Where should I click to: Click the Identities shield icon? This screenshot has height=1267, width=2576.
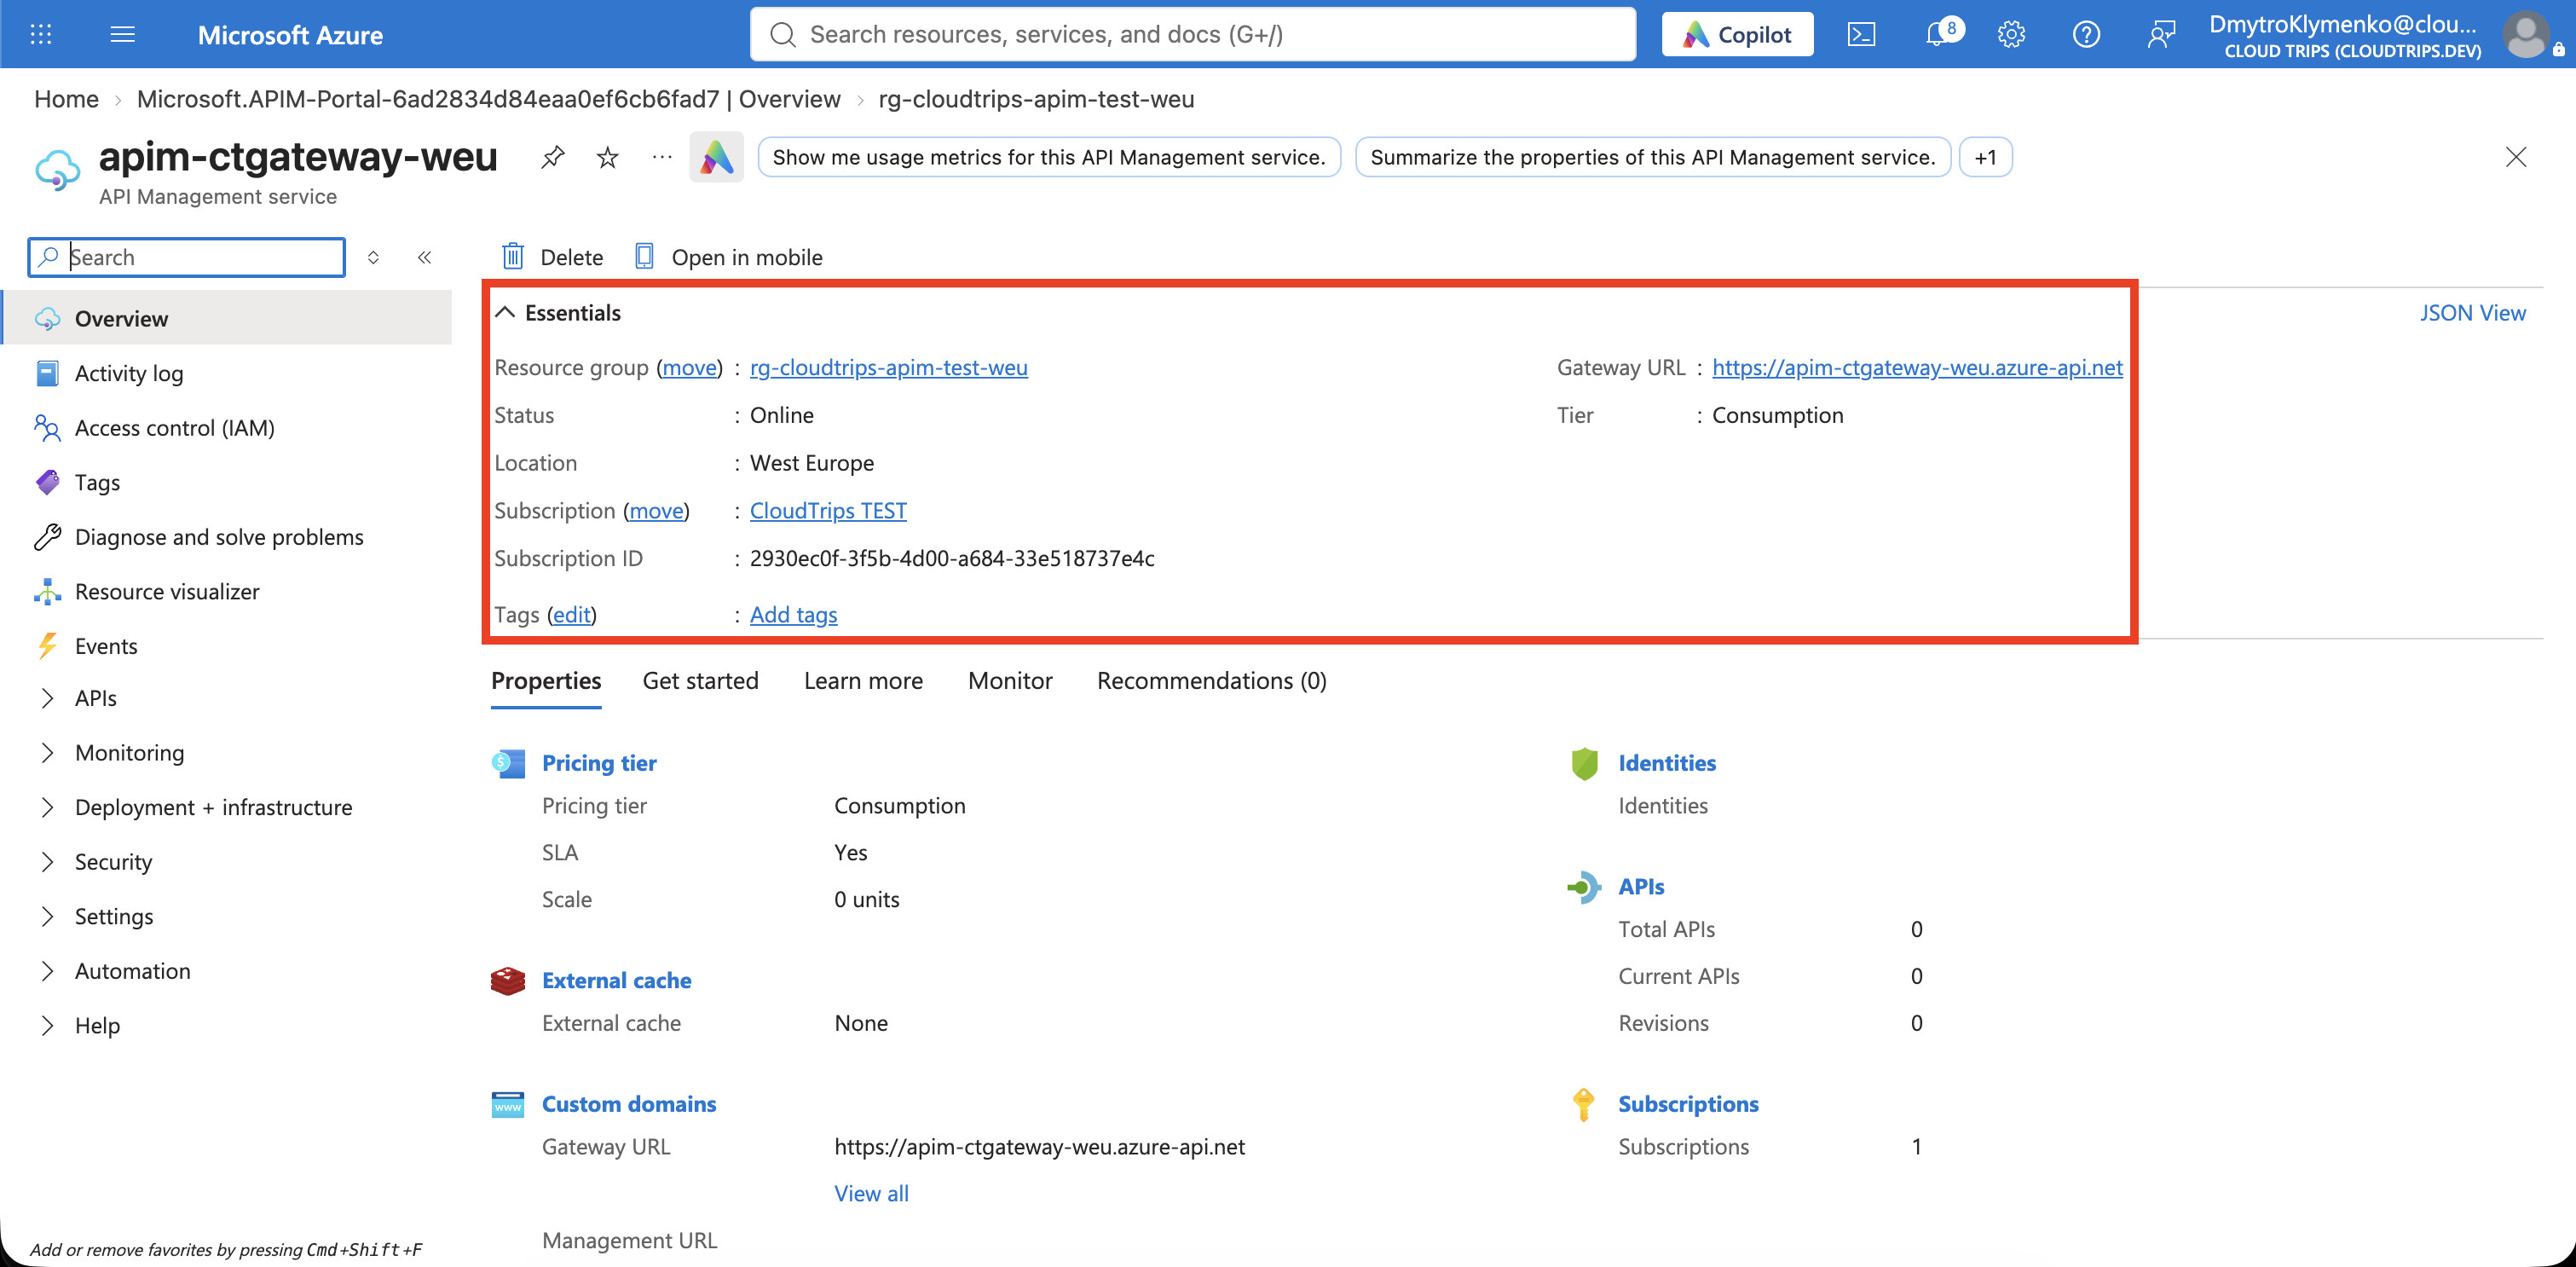[1584, 763]
